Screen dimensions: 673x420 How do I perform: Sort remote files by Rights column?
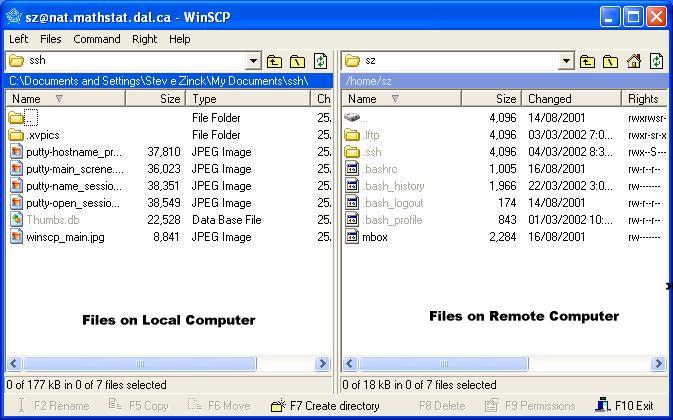645,99
